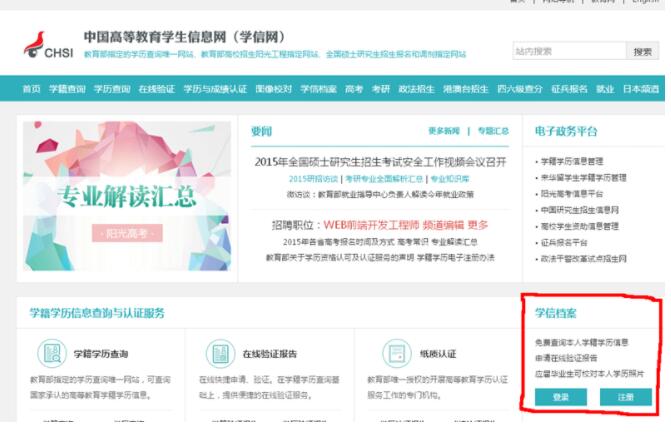671x434 pixels.
Task: Open 2015研招访谈 link
Action: [313, 179]
